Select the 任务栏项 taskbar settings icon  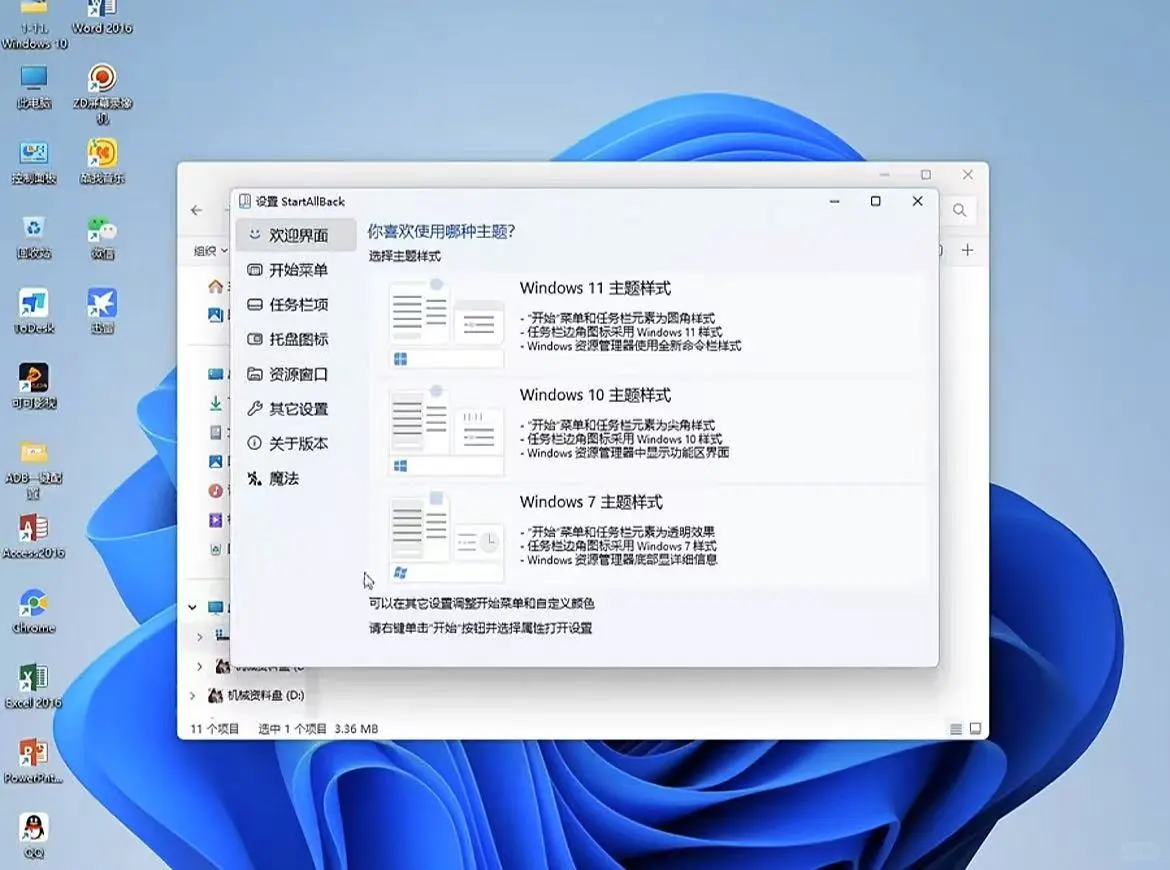coord(255,305)
